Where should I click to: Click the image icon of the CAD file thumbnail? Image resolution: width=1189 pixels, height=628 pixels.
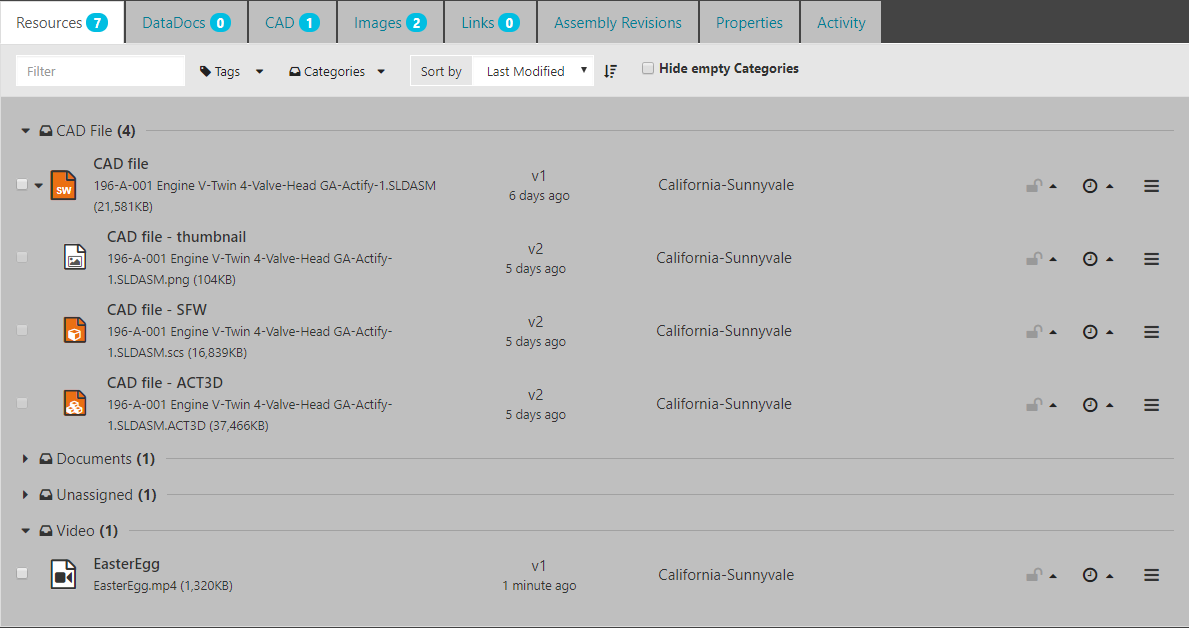(74, 258)
